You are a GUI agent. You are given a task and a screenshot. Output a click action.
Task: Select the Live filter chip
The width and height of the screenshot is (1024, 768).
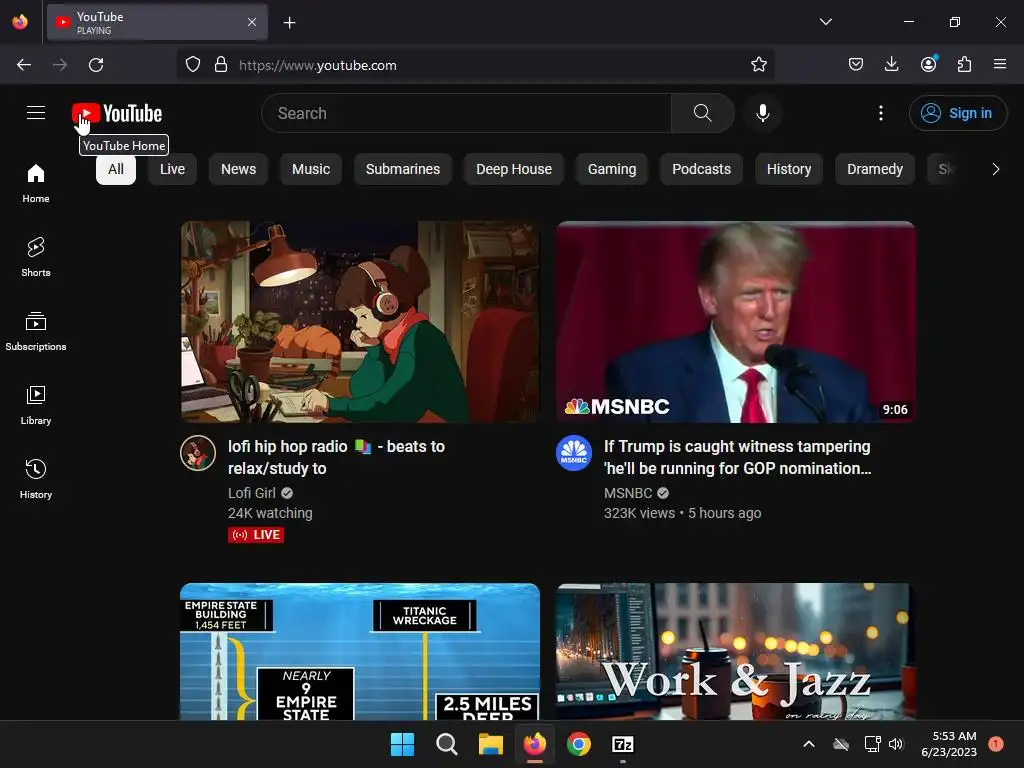click(x=172, y=169)
